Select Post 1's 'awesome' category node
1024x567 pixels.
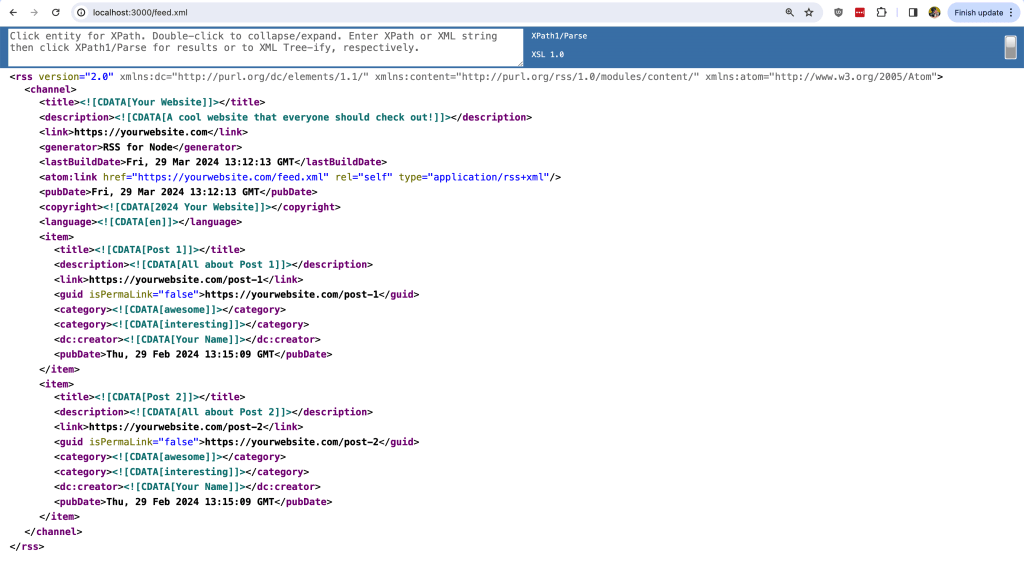[170, 310]
